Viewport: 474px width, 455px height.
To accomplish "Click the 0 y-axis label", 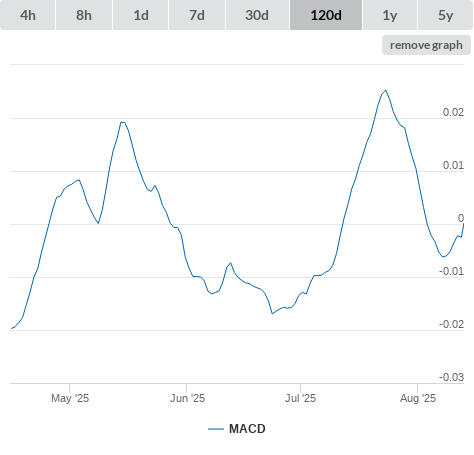I will coord(461,218).
